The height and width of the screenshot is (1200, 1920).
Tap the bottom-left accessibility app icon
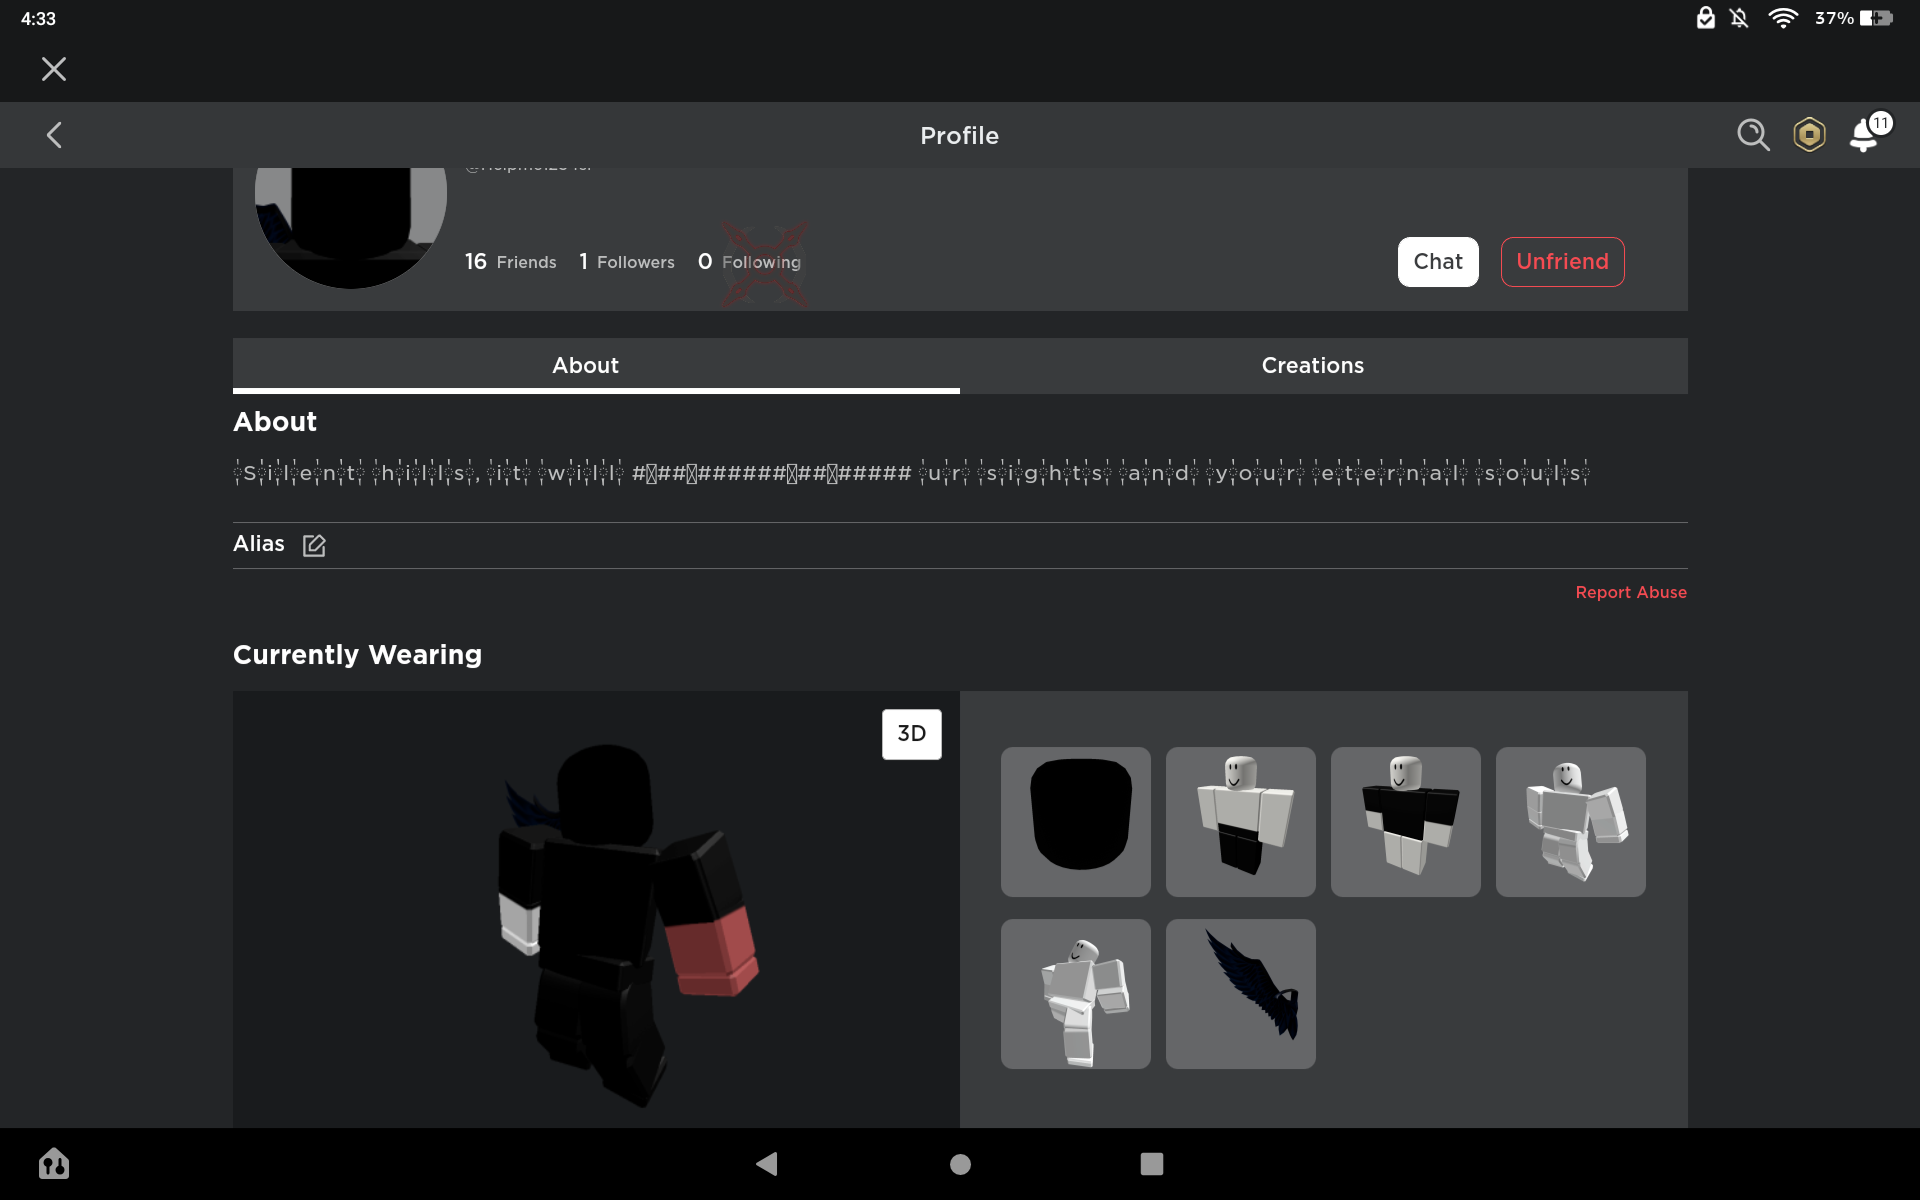(x=54, y=1164)
